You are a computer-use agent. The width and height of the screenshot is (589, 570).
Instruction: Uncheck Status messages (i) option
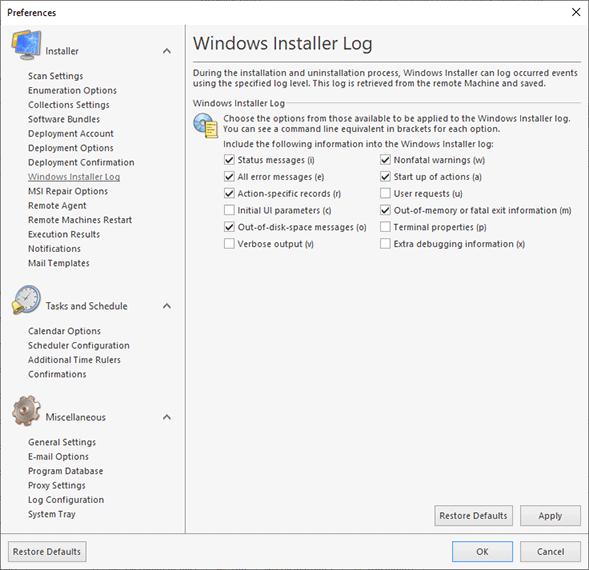coord(229,160)
